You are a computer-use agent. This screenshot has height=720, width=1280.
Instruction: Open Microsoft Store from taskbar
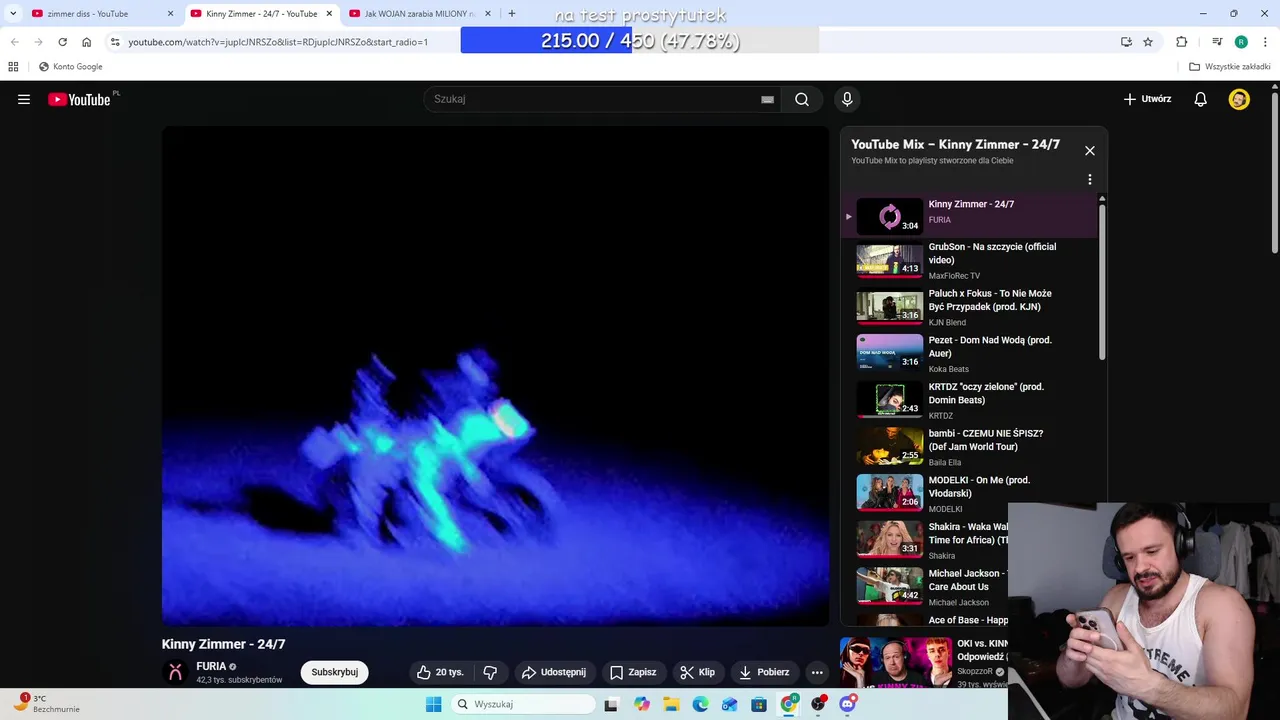tap(759, 704)
